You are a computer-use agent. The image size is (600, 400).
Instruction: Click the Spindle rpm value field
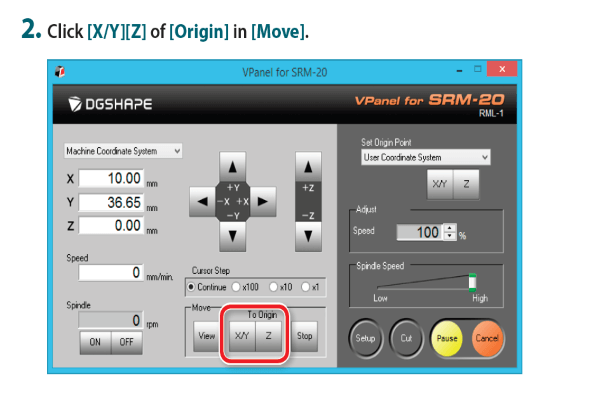pyautogui.click(x=111, y=320)
